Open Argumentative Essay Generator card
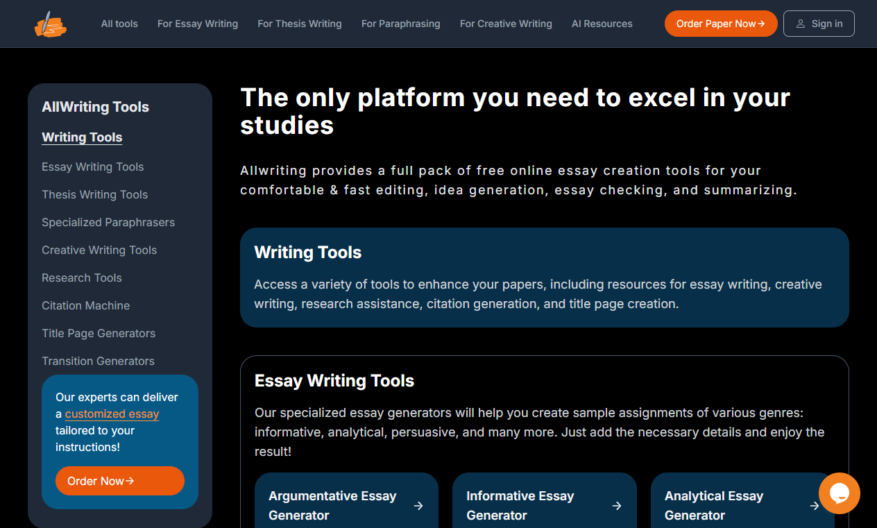This screenshot has width=877, height=528. (346, 501)
